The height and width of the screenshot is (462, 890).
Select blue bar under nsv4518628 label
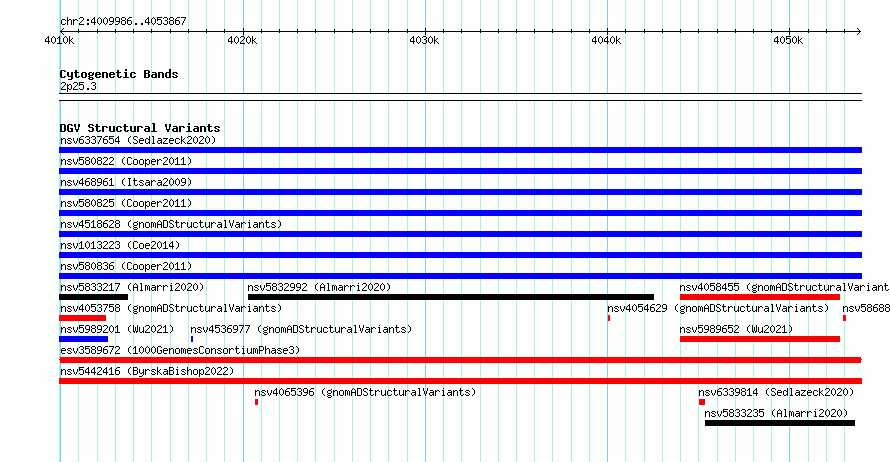[x=460, y=234]
